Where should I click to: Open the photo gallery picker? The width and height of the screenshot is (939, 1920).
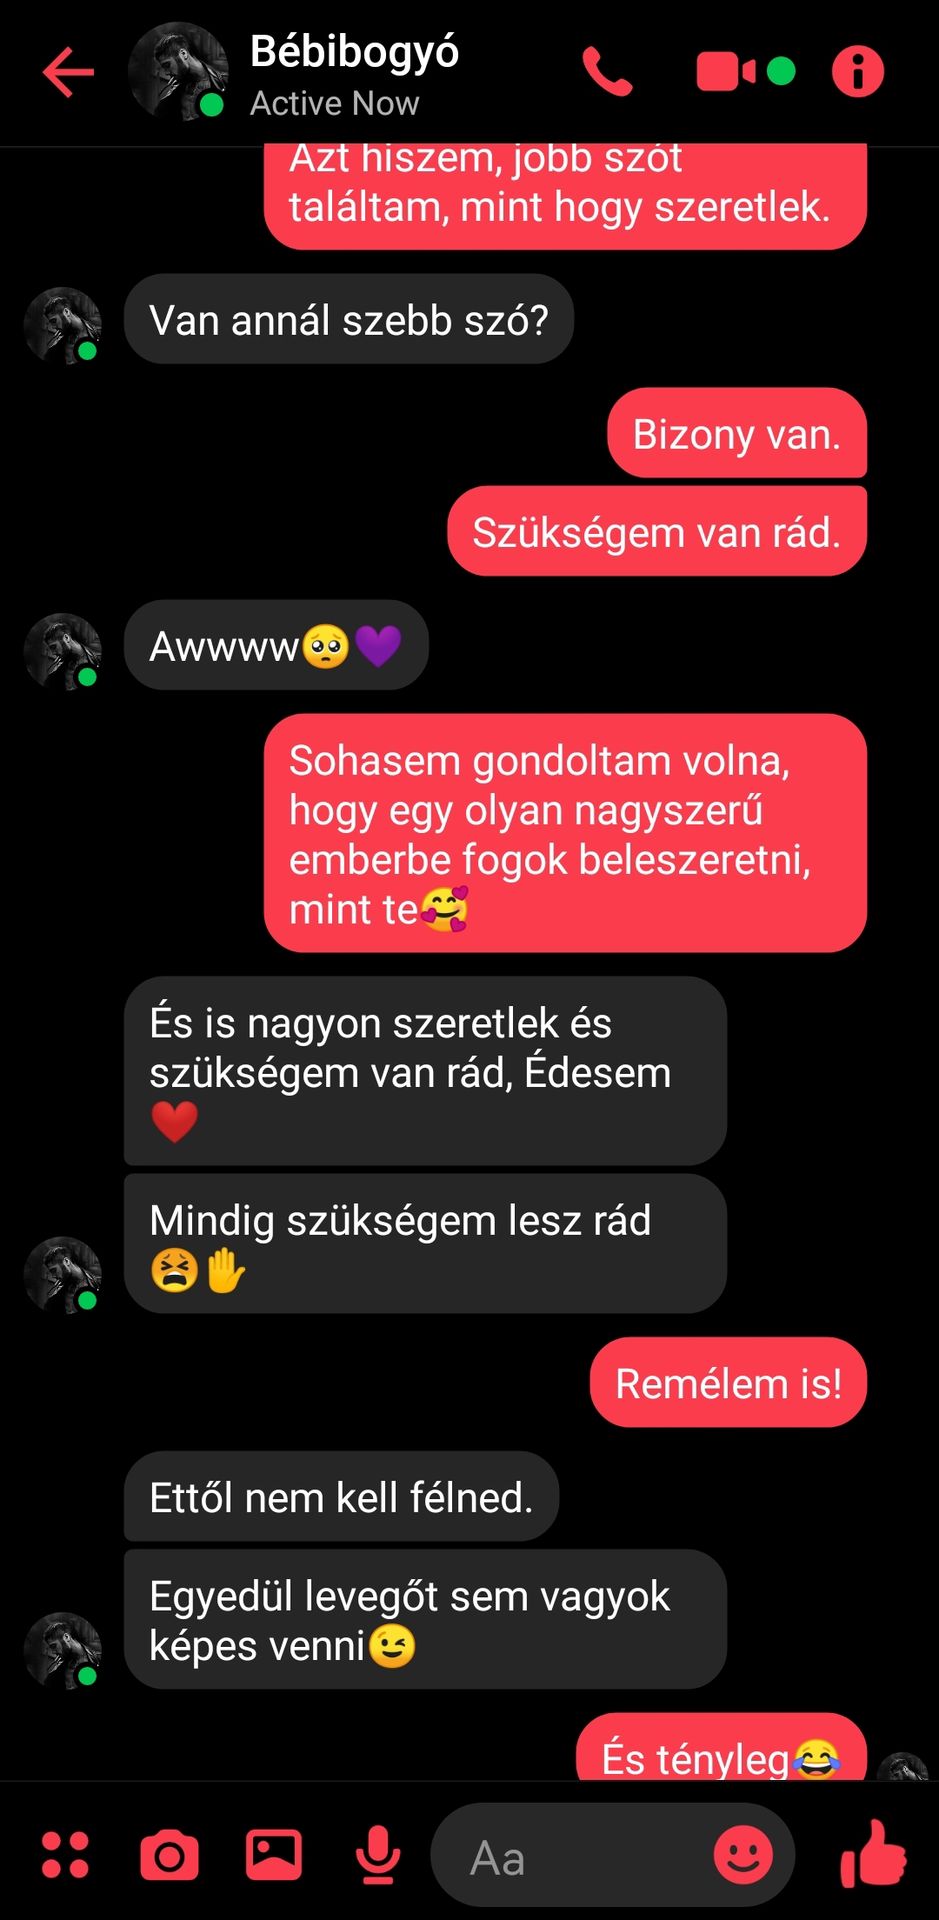coord(274,1855)
